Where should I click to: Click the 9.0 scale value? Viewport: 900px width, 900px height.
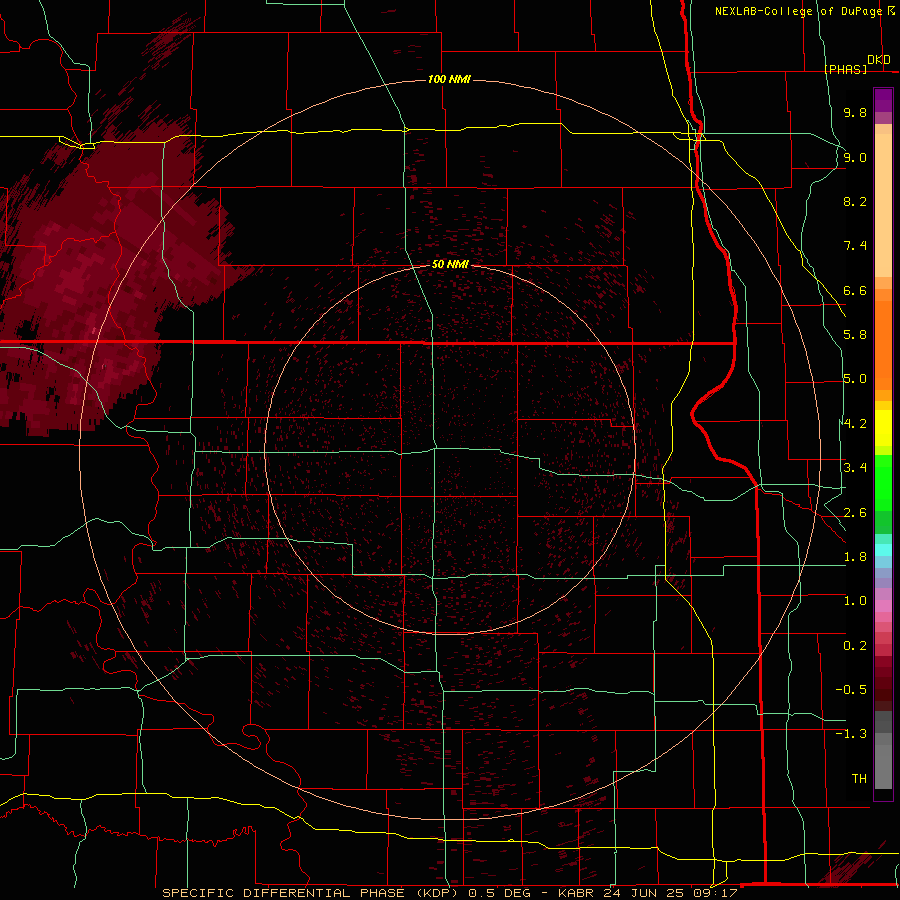855,157
